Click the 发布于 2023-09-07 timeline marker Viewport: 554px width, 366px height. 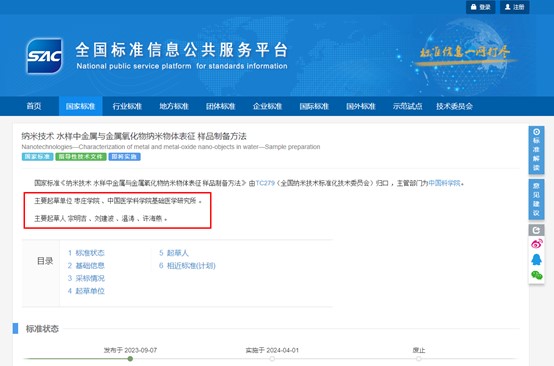(x=130, y=359)
